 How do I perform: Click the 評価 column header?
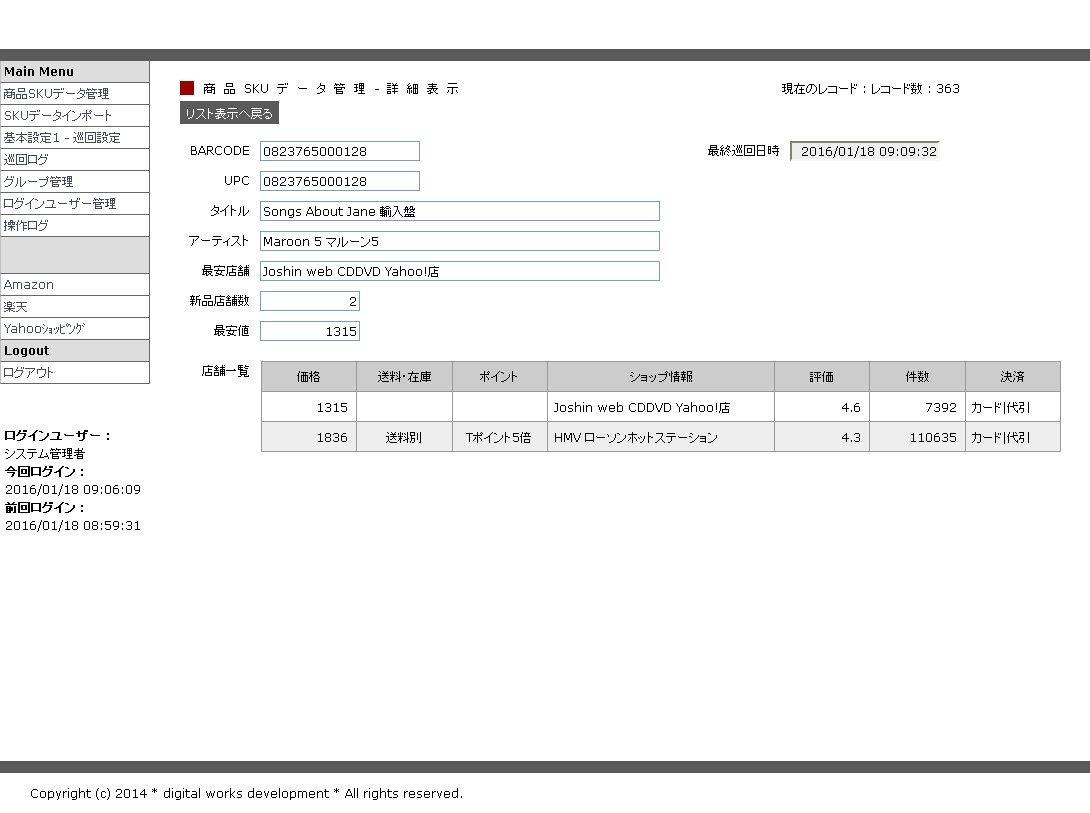(x=822, y=377)
